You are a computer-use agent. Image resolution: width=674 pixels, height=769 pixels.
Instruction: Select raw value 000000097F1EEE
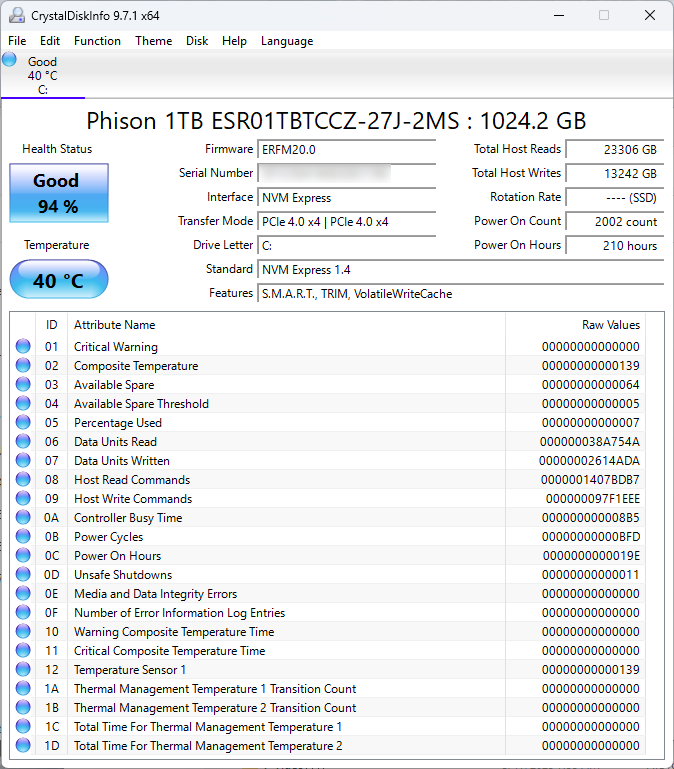click(593, 499)
